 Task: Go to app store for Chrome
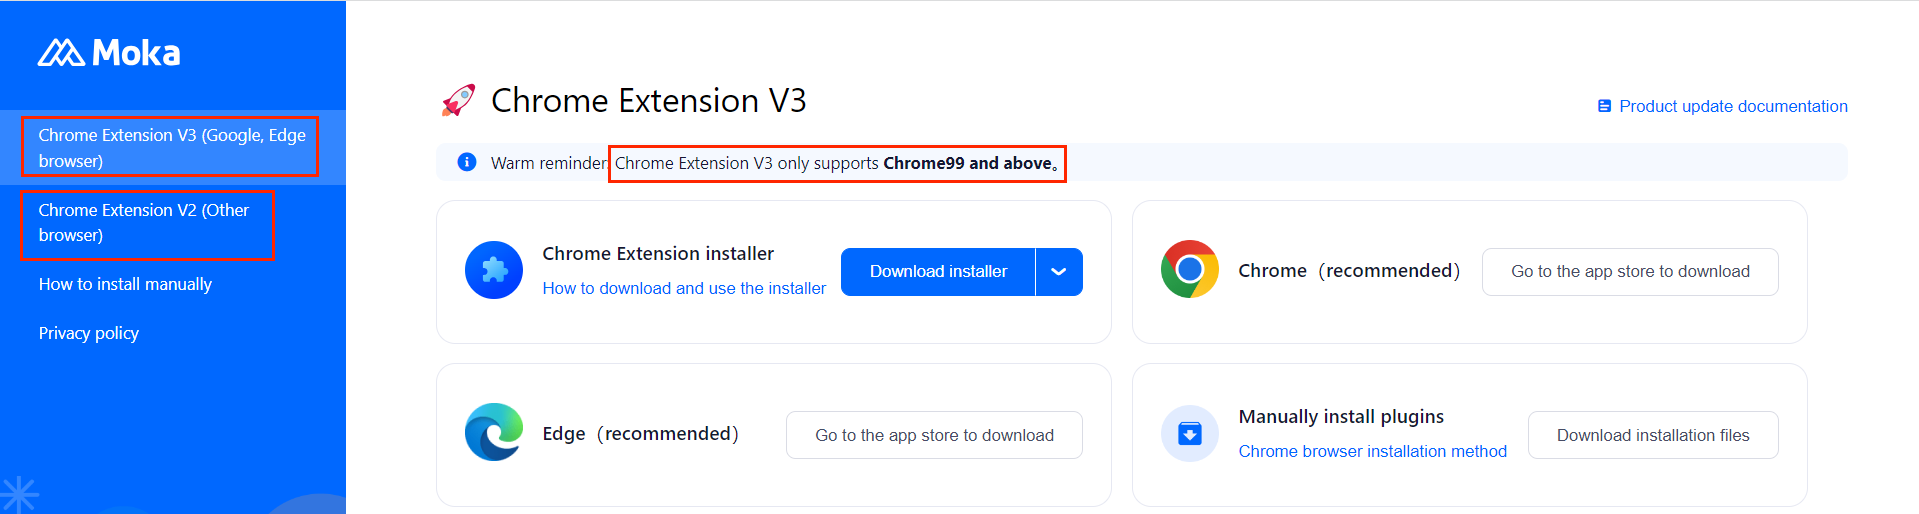(1629, 272)
